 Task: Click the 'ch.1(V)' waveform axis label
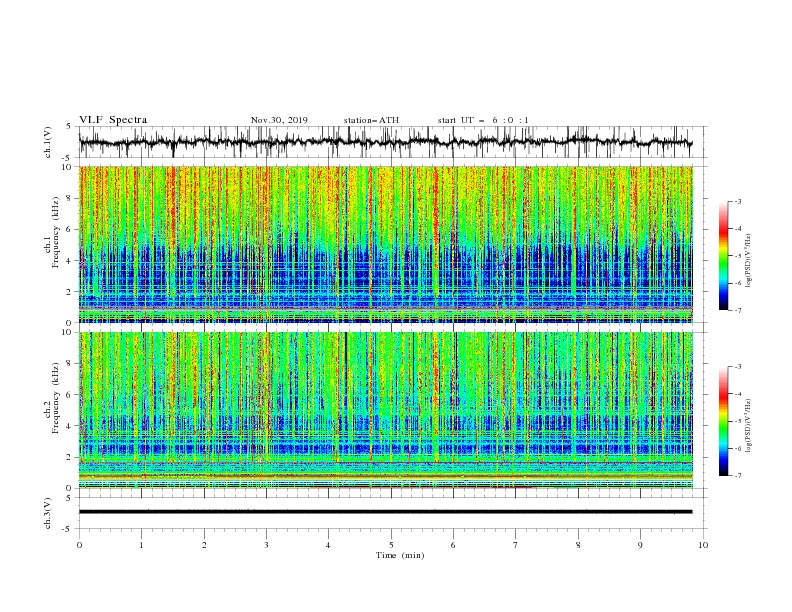click(x=48, y=142)
